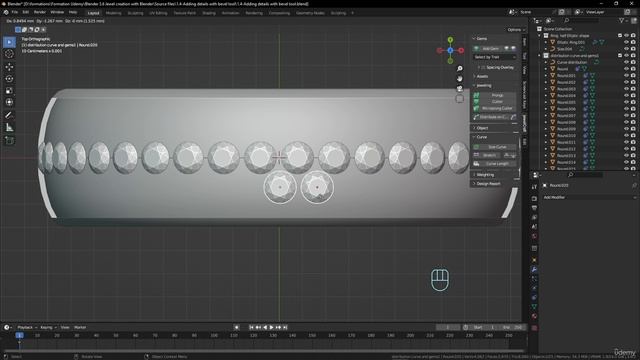640x360 pixels.
Task: Activate the Cursor tool in toolbar
Action: 9,54
